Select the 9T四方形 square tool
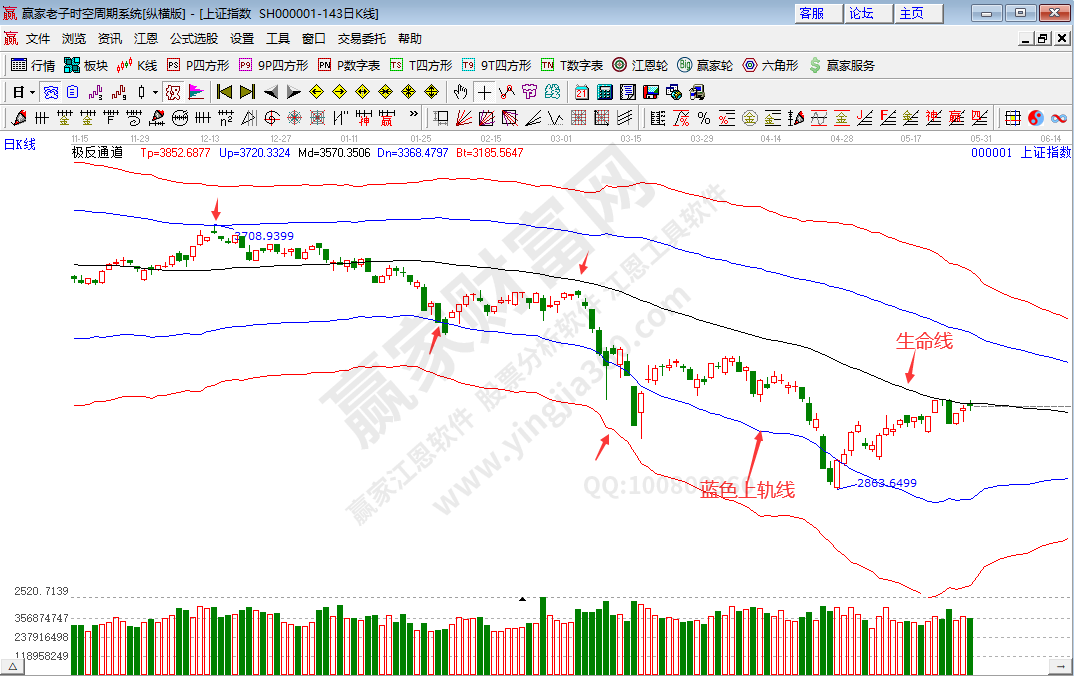 pos(497,65)
